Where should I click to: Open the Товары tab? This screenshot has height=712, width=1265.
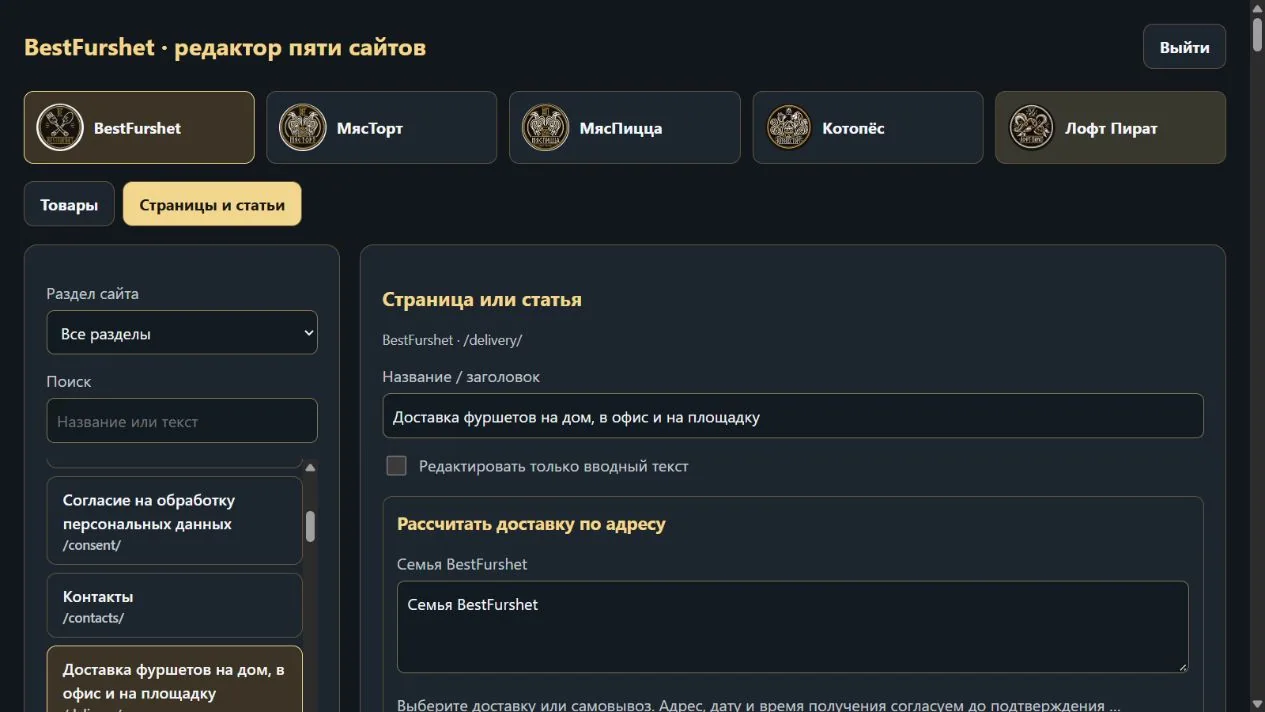[x=69, y=204]
